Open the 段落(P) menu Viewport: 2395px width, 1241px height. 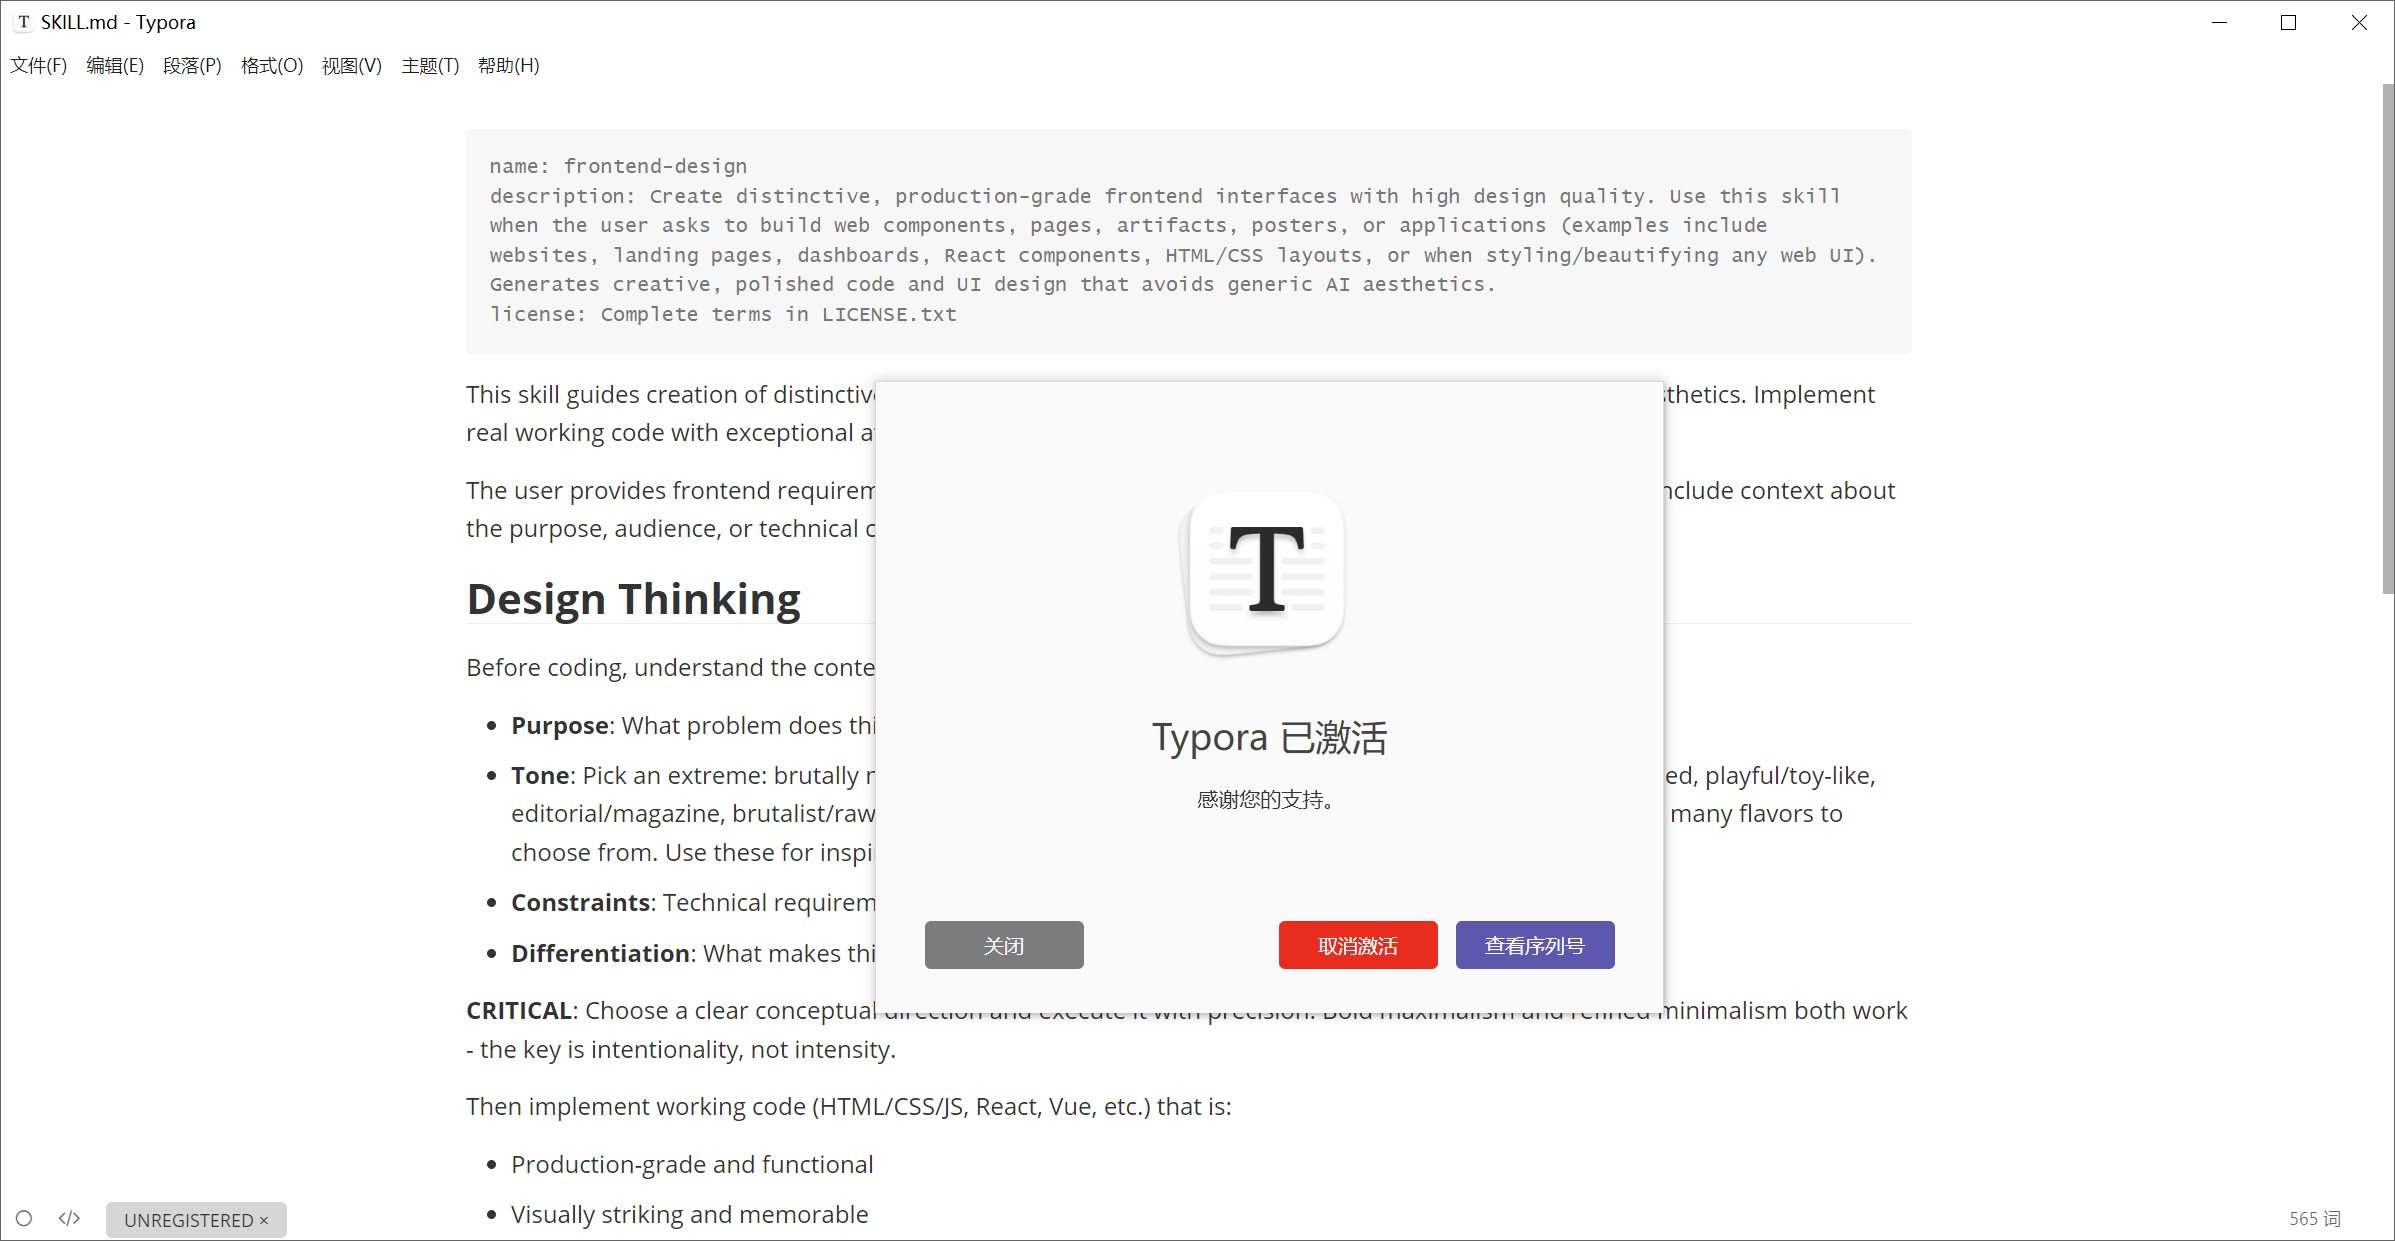tap(192, 66)
